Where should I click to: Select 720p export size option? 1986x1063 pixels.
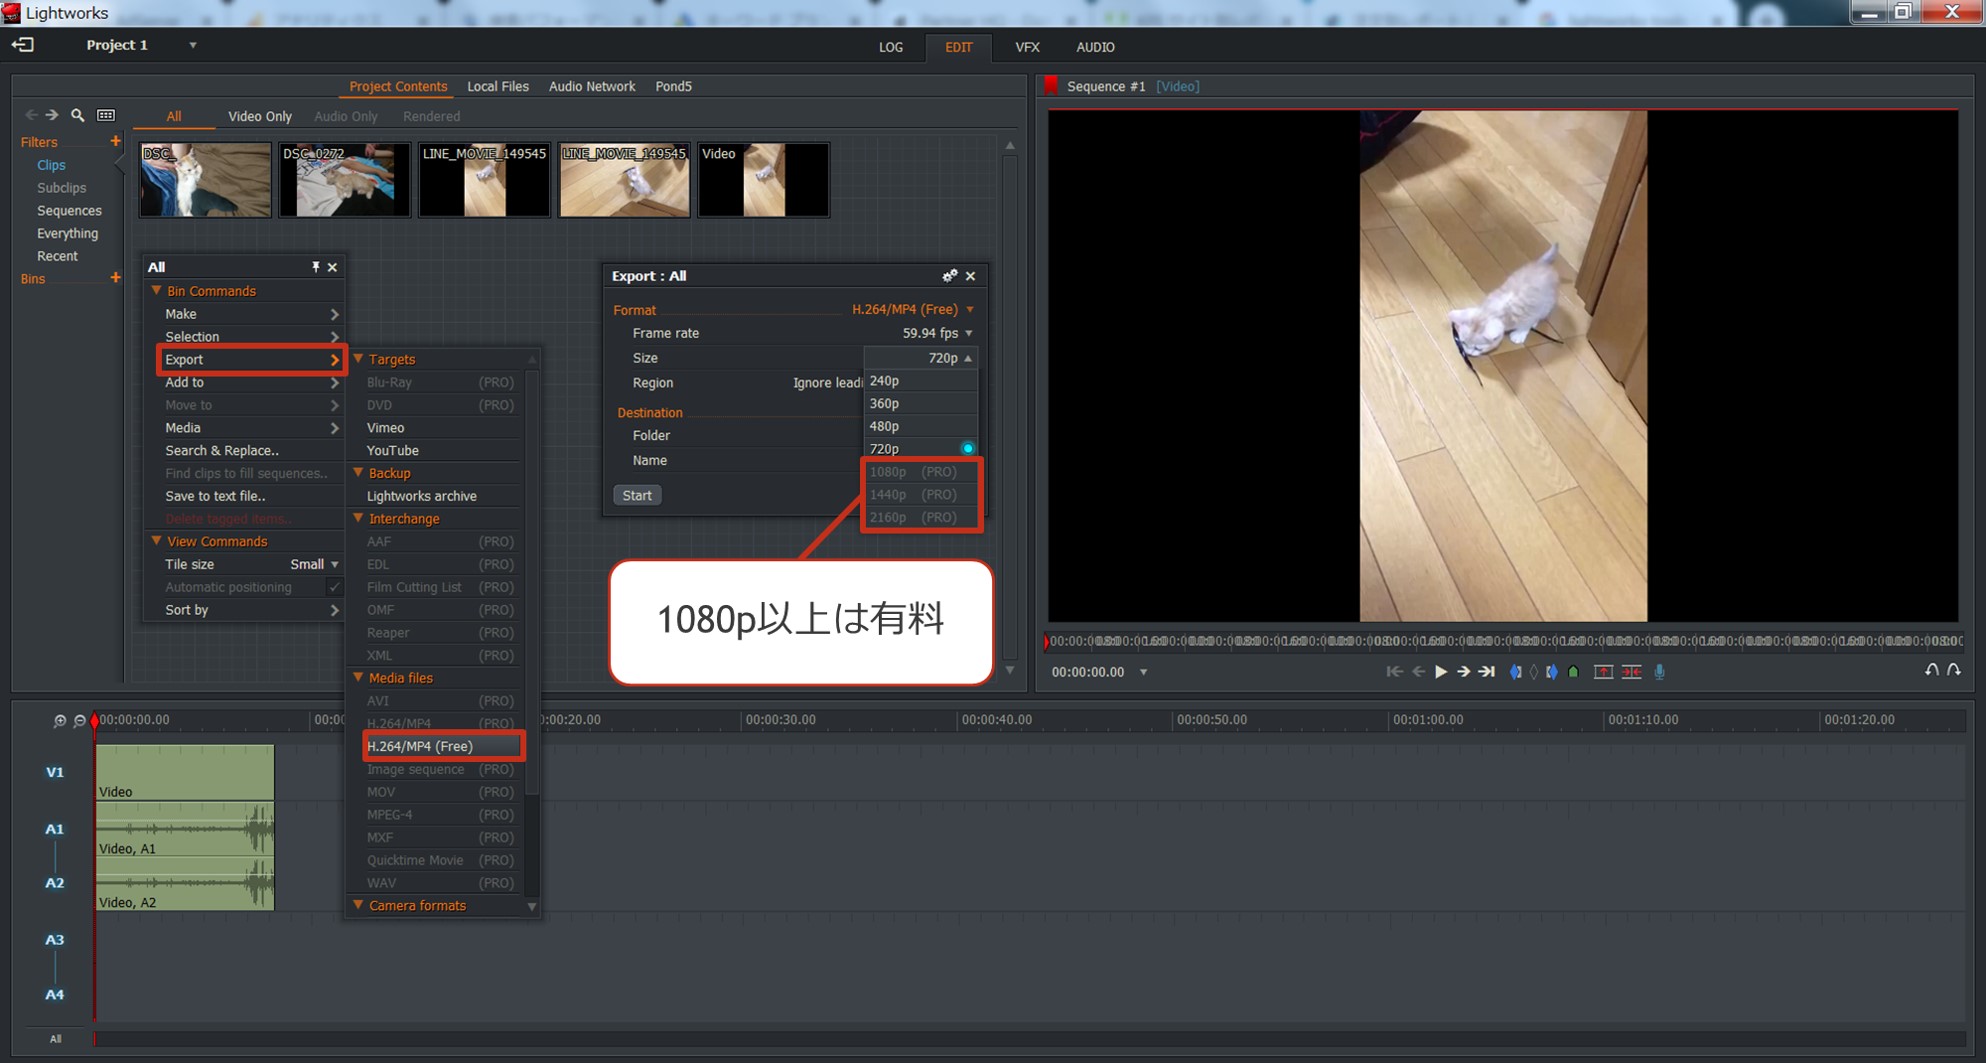[920, 449]
